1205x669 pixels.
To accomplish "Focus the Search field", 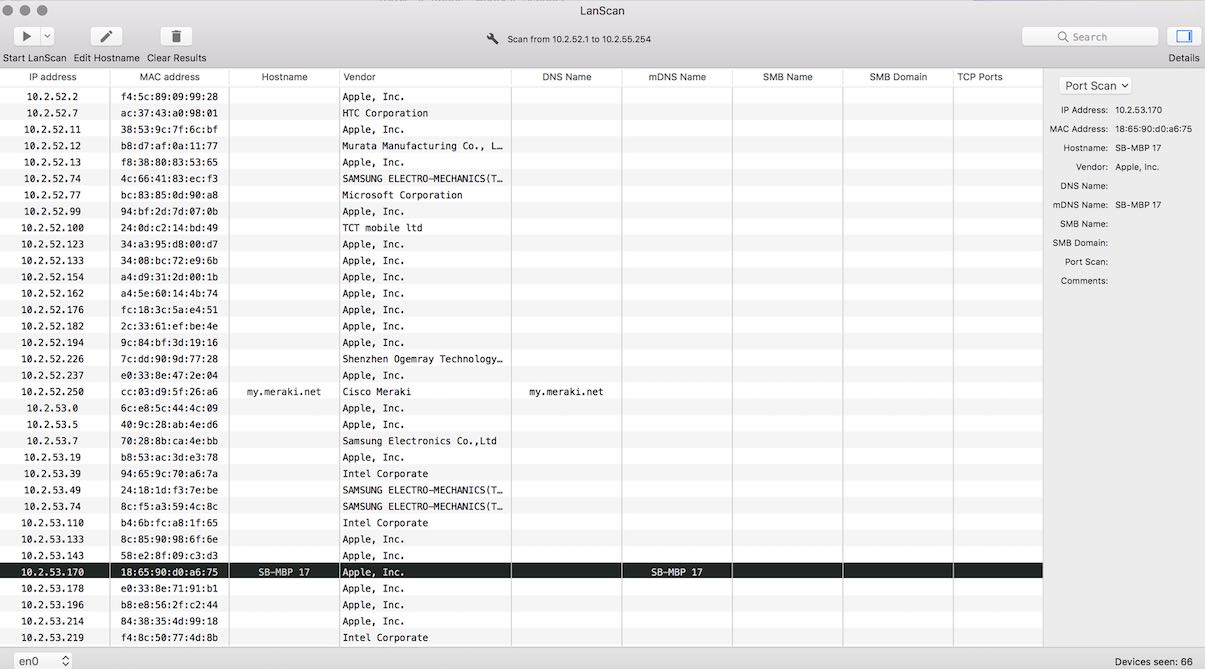I will pyautogui.click(x=1089, y=37).
